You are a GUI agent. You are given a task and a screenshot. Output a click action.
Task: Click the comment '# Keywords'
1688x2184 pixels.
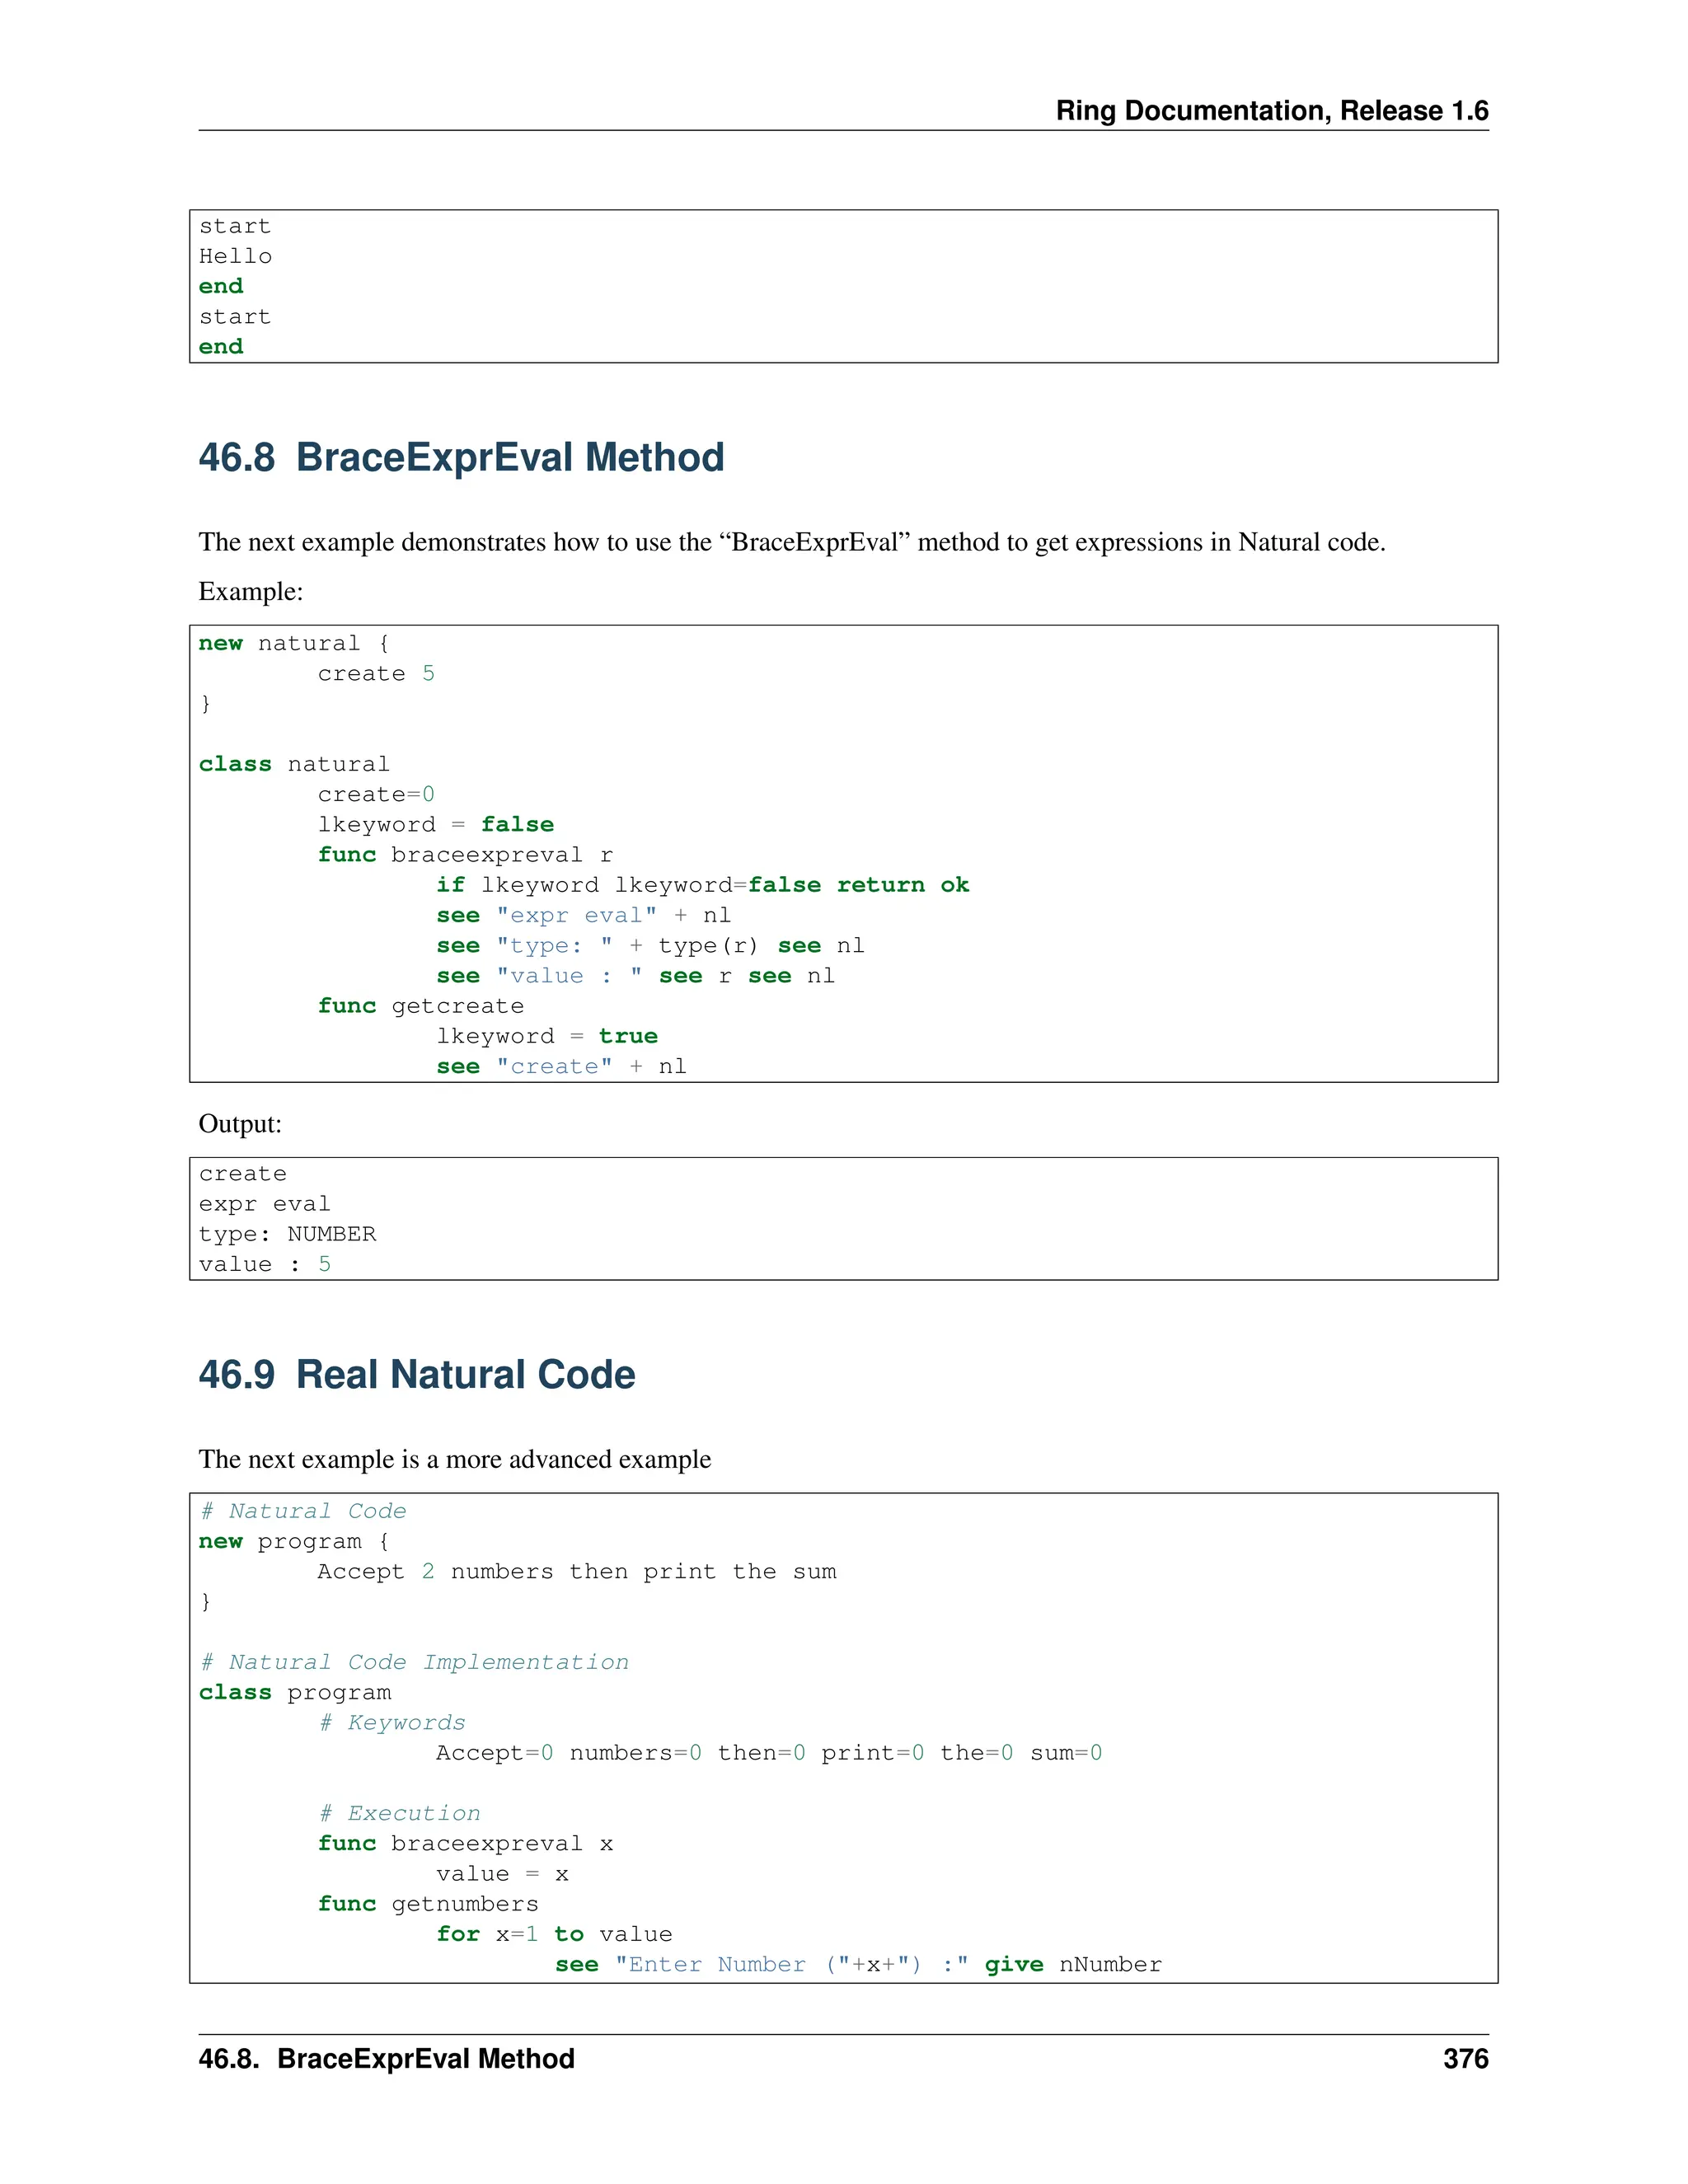point(392,1722)
